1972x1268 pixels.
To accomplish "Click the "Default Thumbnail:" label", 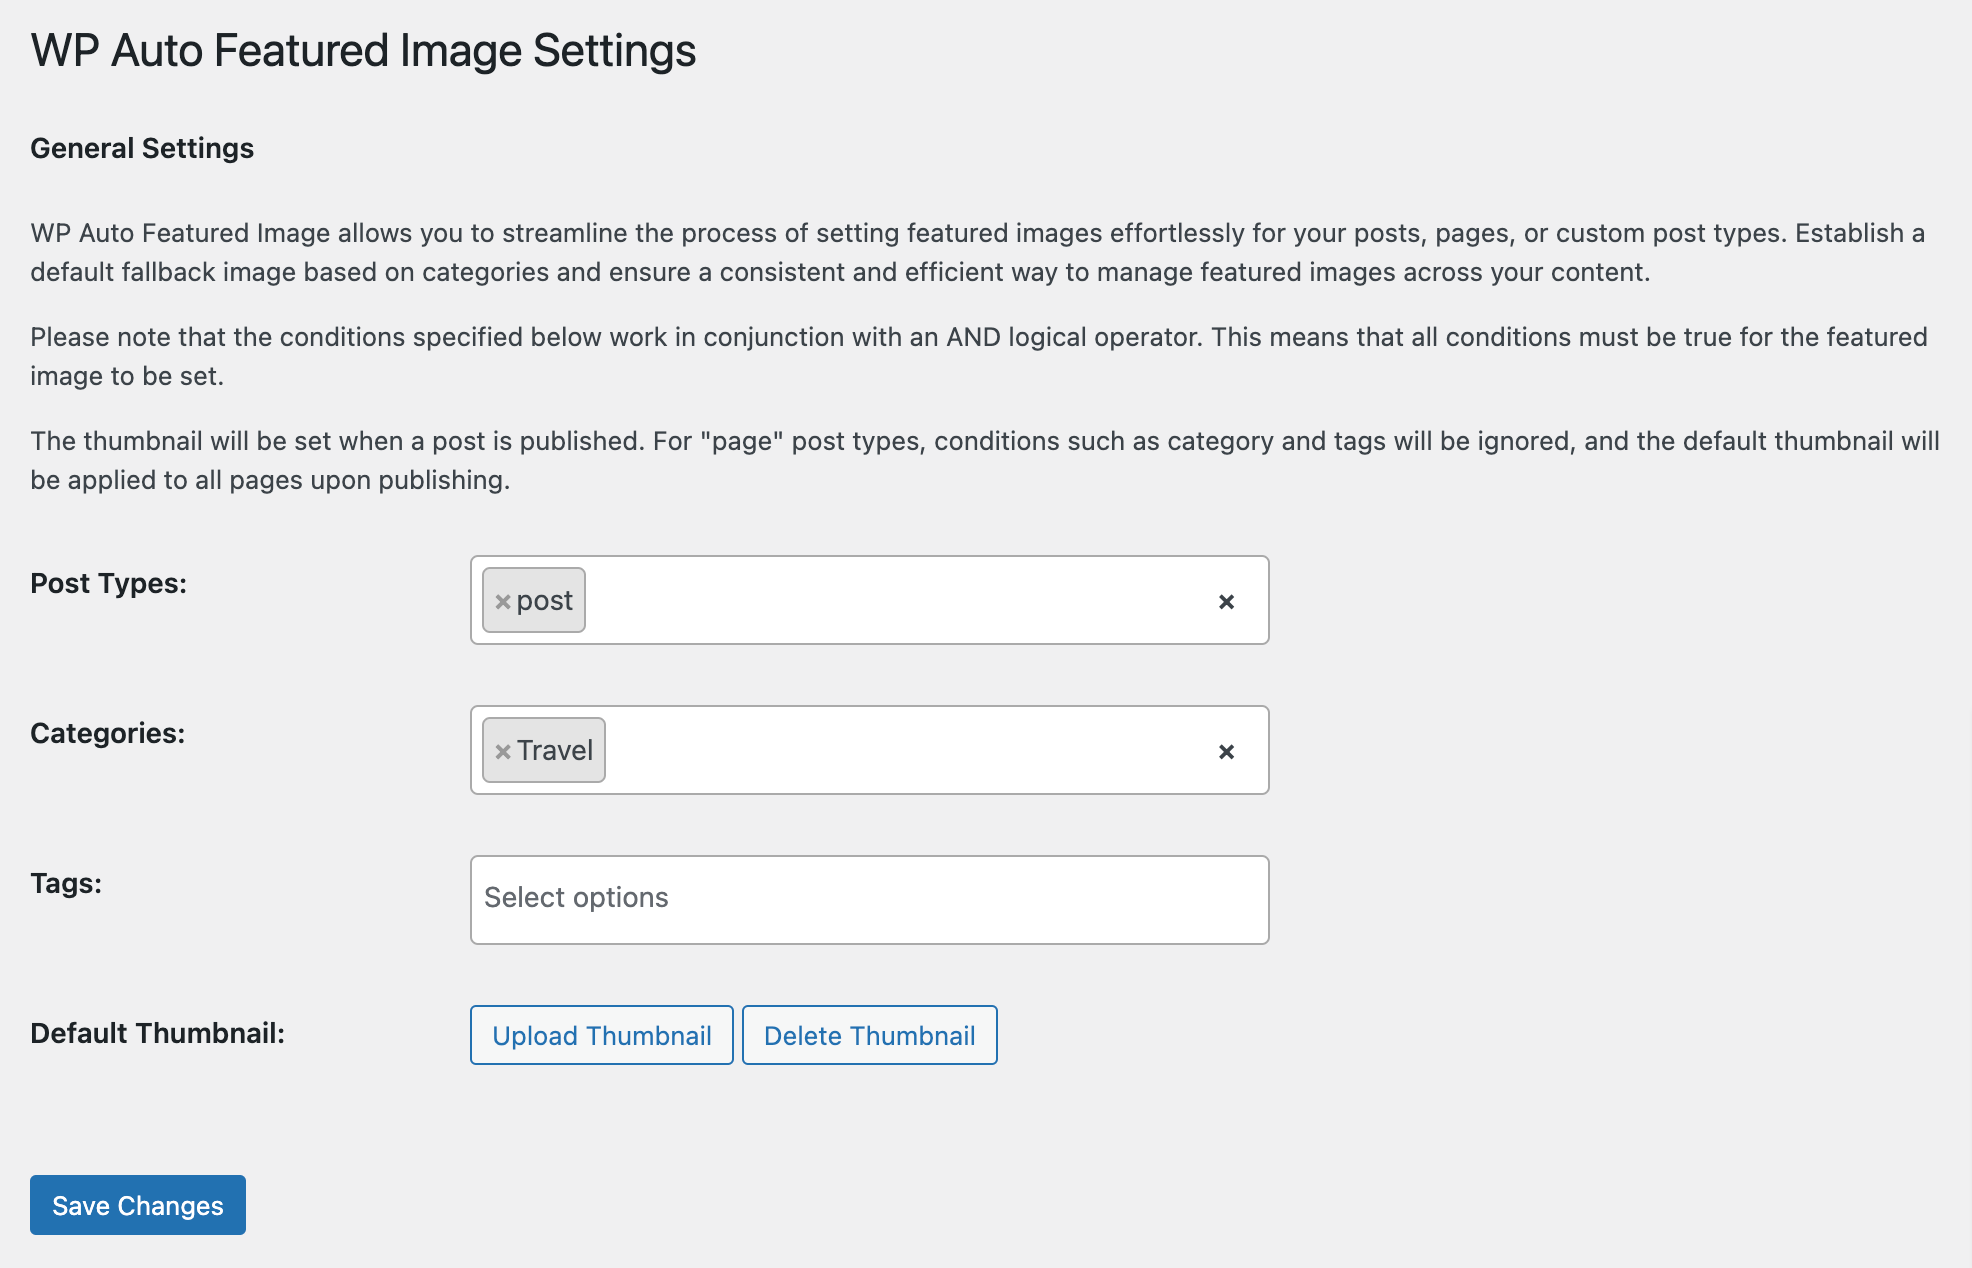I will pos(158,1033).
